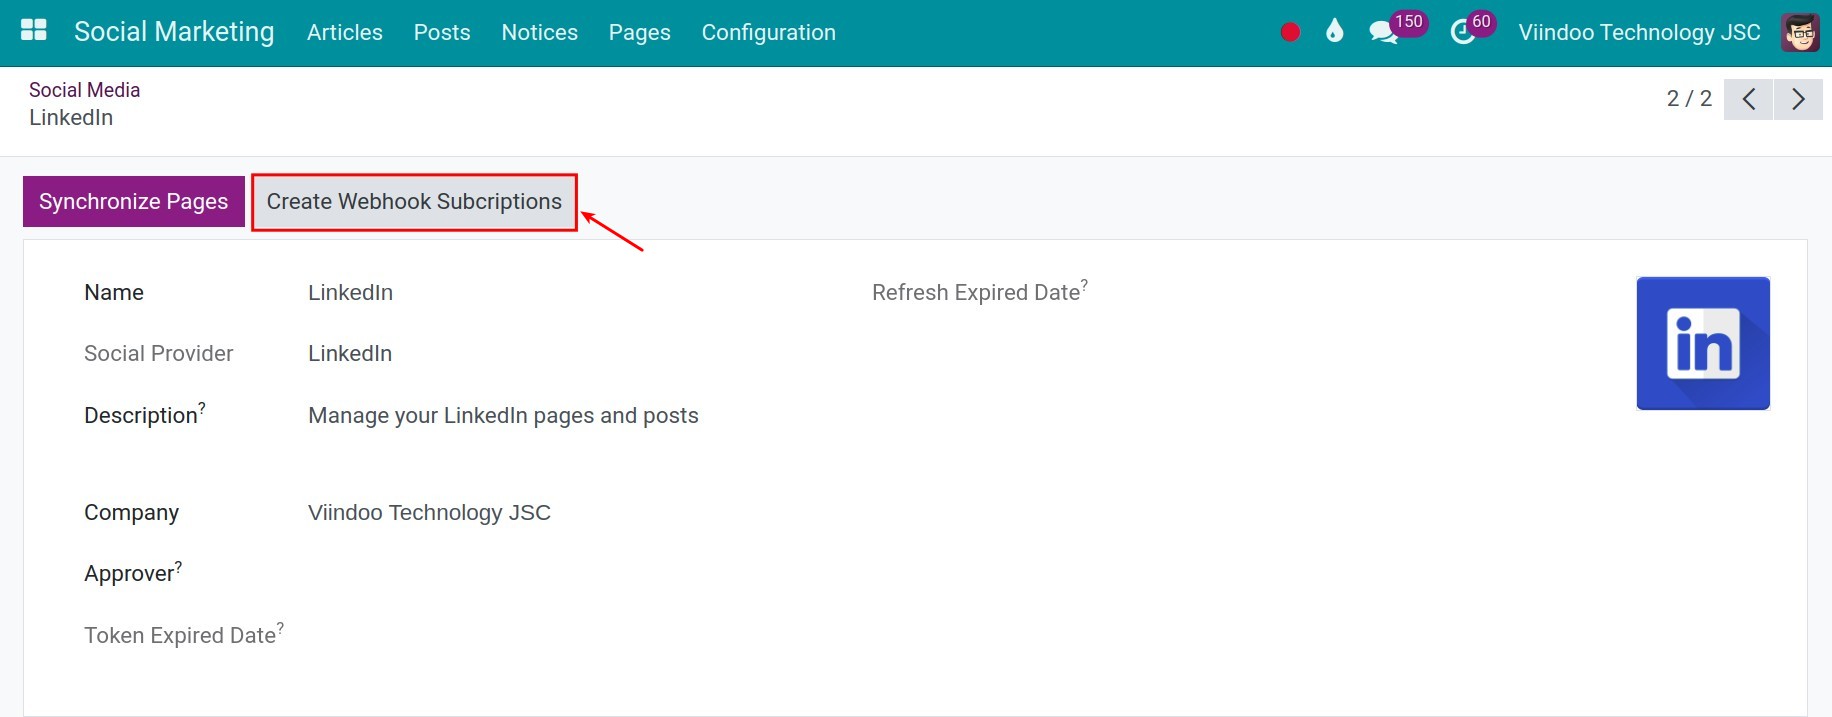The width and height of the screenshot is (1832, 717).
Task: Go back to Social Media breadcrumb
Action: tap(84, 90)
